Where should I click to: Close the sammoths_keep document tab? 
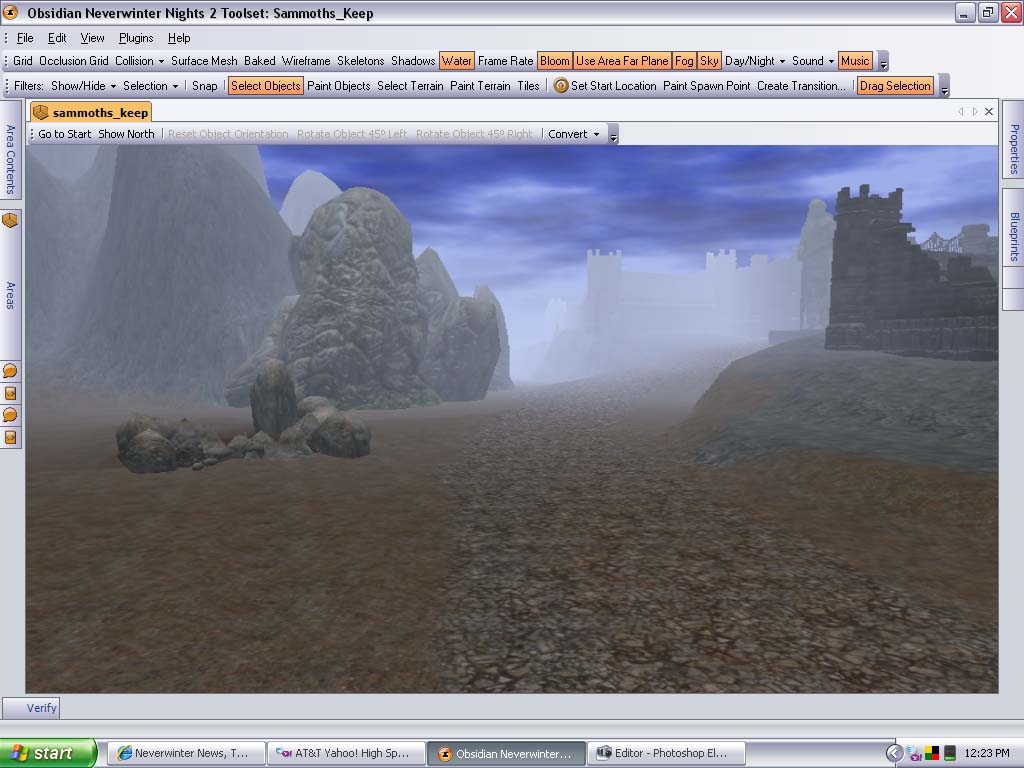point(989,112)
